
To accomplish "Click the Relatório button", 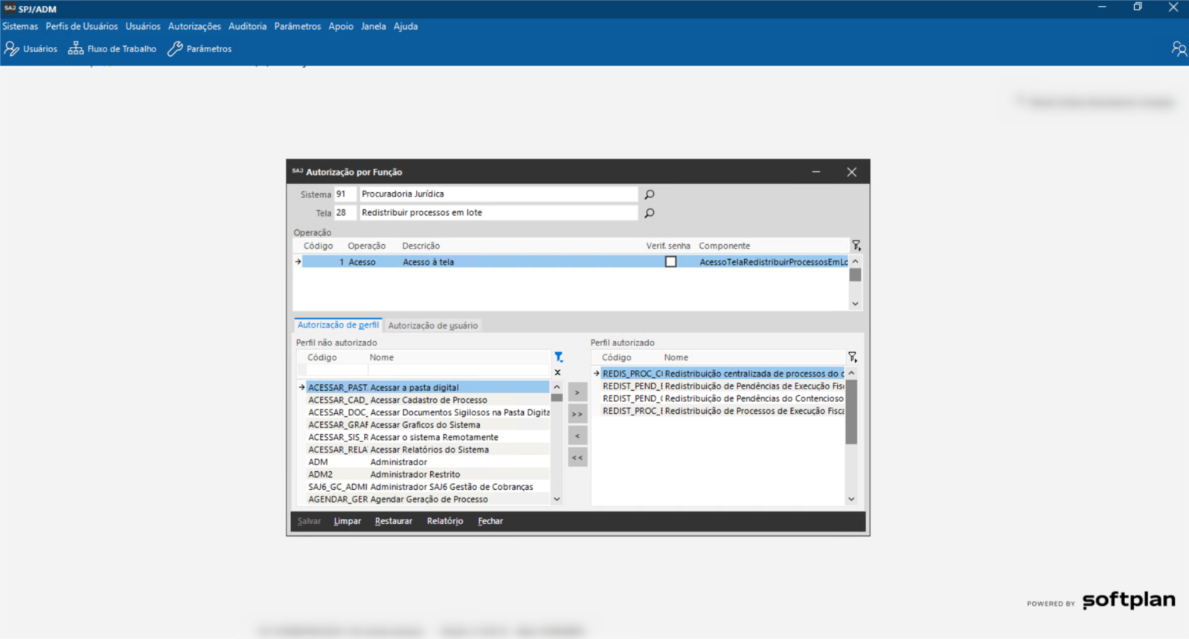I will click(444, 521).
